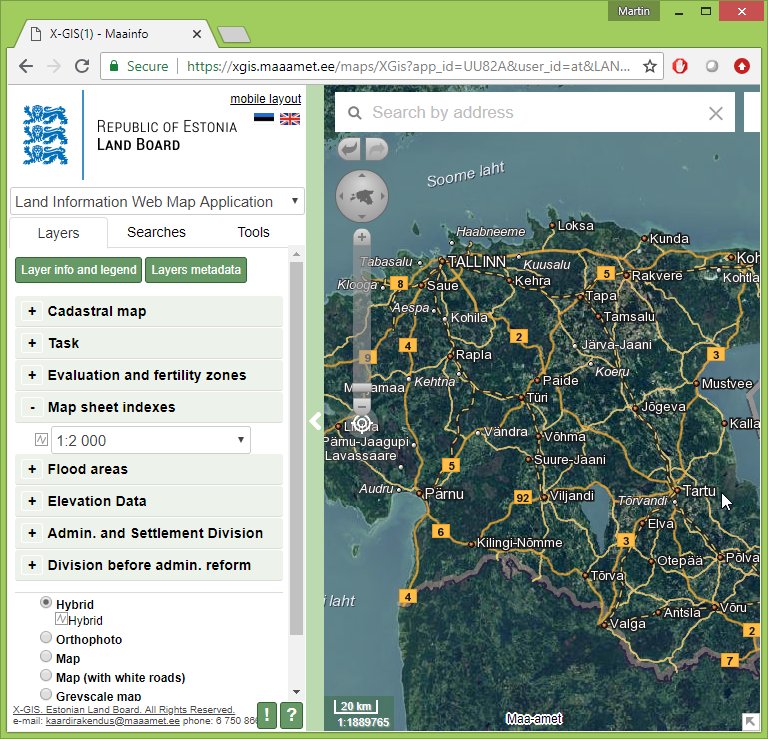
Task: Open the 1:2 000 map sheet scale dropdown
Action: 150,440
